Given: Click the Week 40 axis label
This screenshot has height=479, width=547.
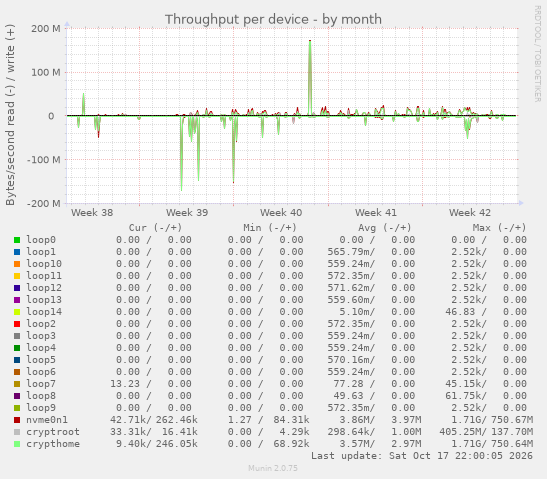Looking at the screenshot, I should point(281,212).
